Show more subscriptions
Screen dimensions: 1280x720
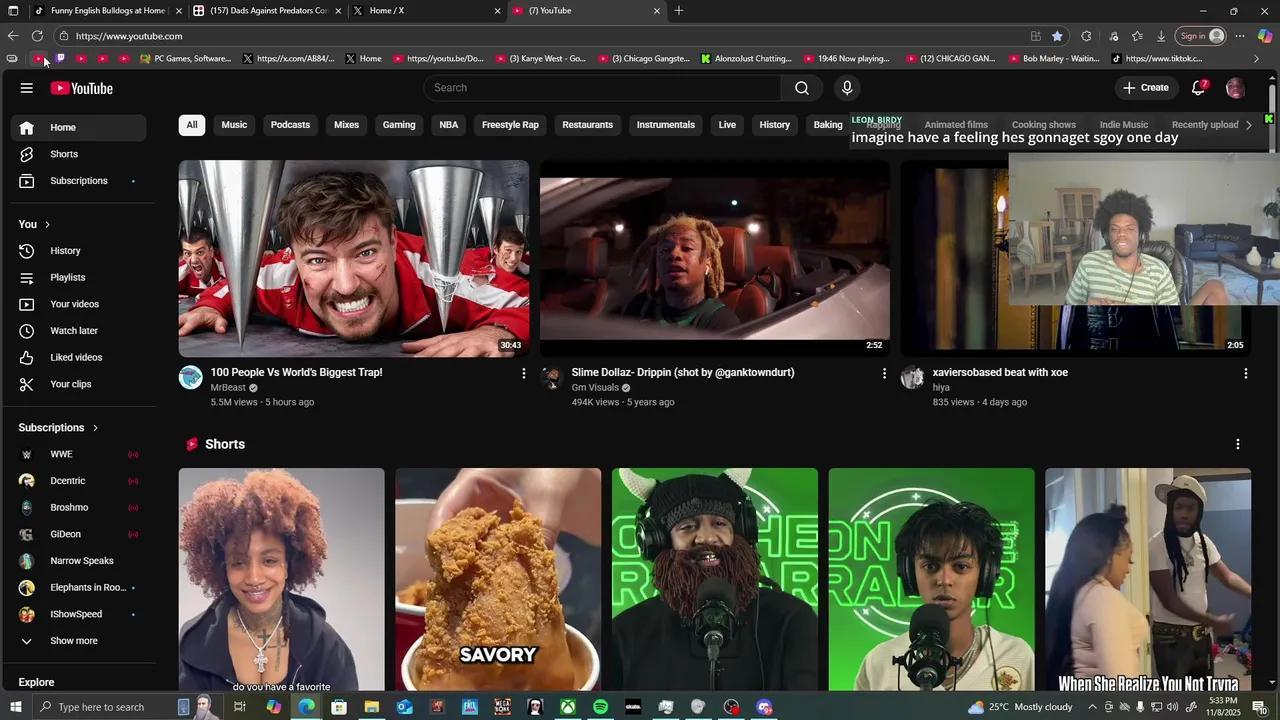point(78,641)
